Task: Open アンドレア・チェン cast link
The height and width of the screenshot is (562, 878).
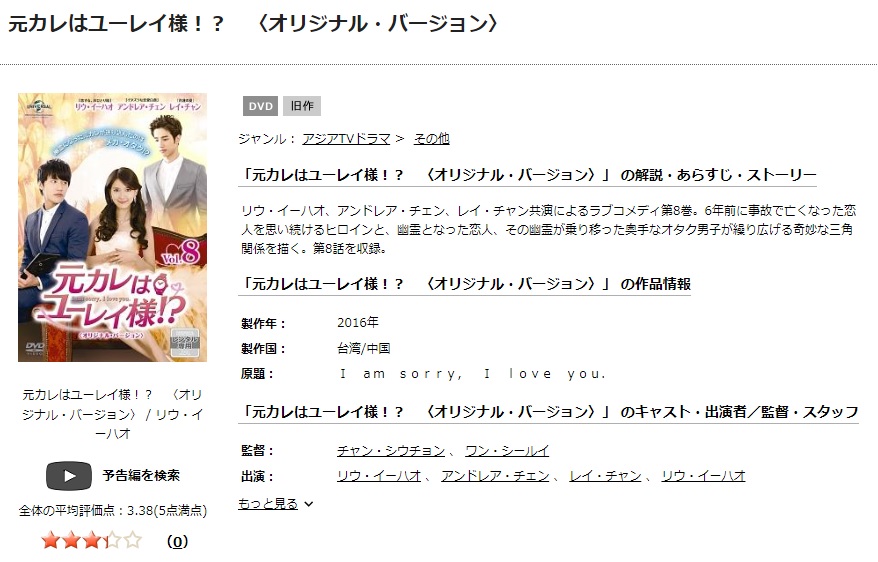Action: click(495, 476)
